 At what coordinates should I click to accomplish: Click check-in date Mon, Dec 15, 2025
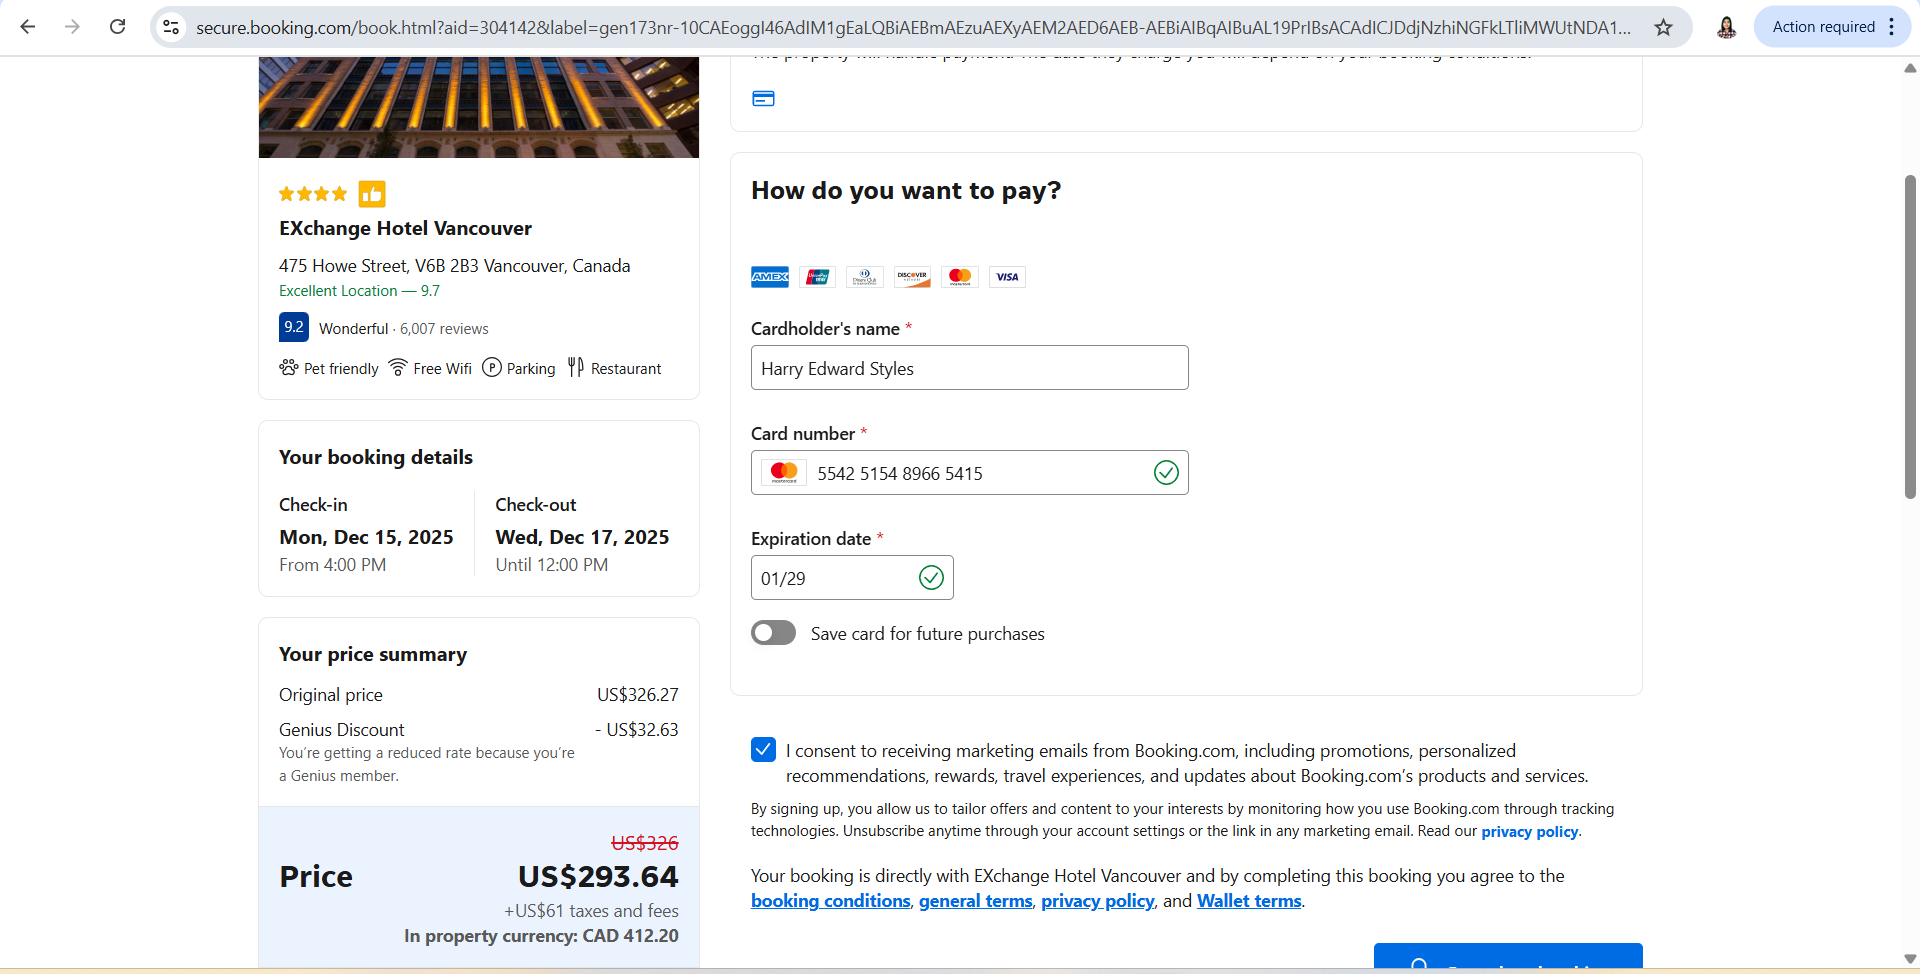[x=366, y=537]
